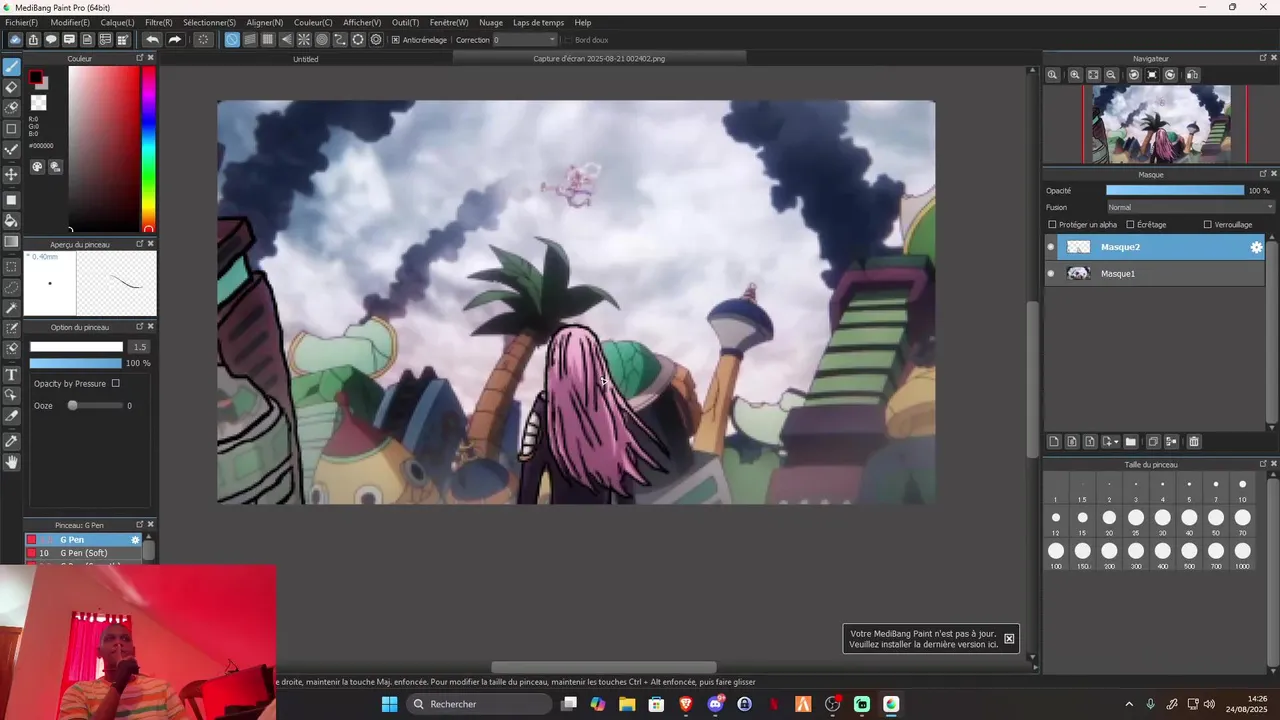Open the Sélectionner menu
This screenshot has height=720, width=1280.
point(209,22)
